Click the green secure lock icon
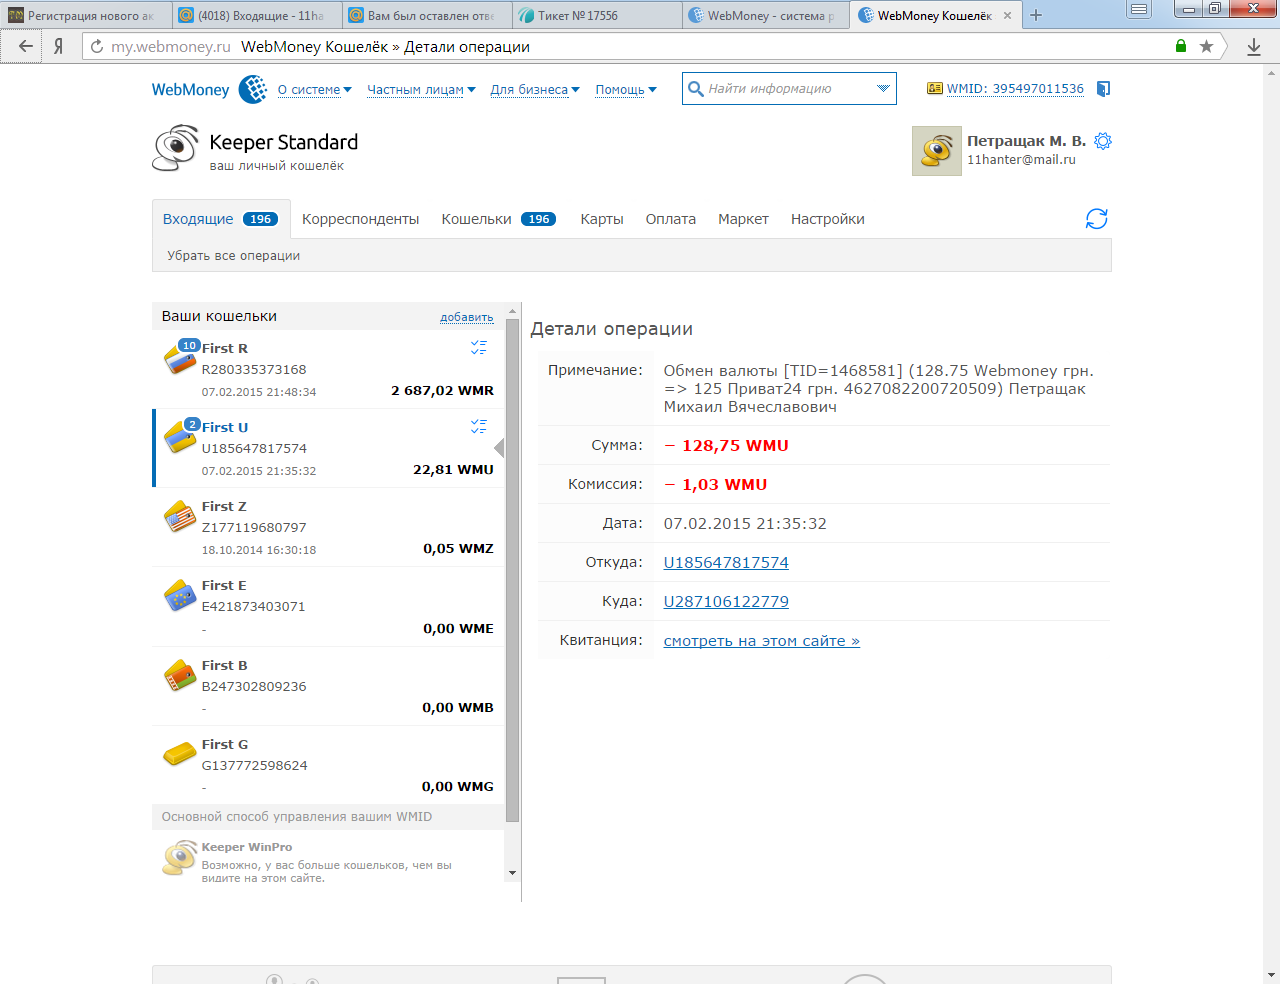The height and width of the screenshot is (984, 1280). (x=1181, y=46)
